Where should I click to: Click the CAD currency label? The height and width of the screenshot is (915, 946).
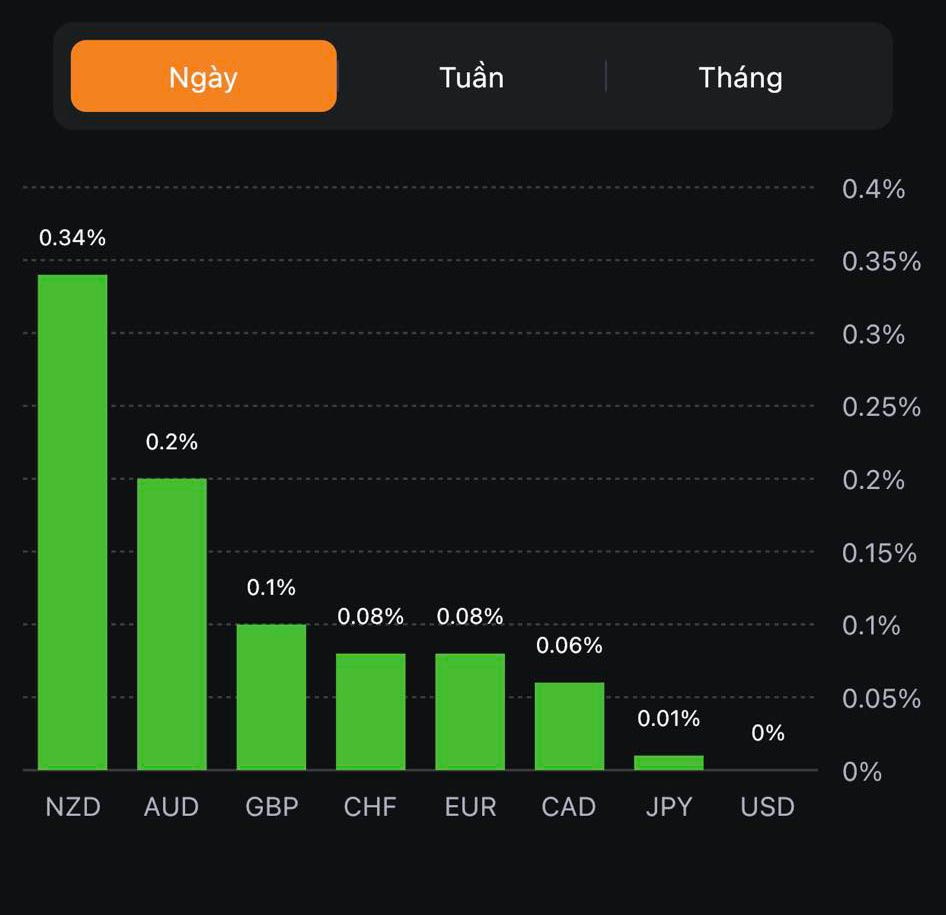coord(569,807)
